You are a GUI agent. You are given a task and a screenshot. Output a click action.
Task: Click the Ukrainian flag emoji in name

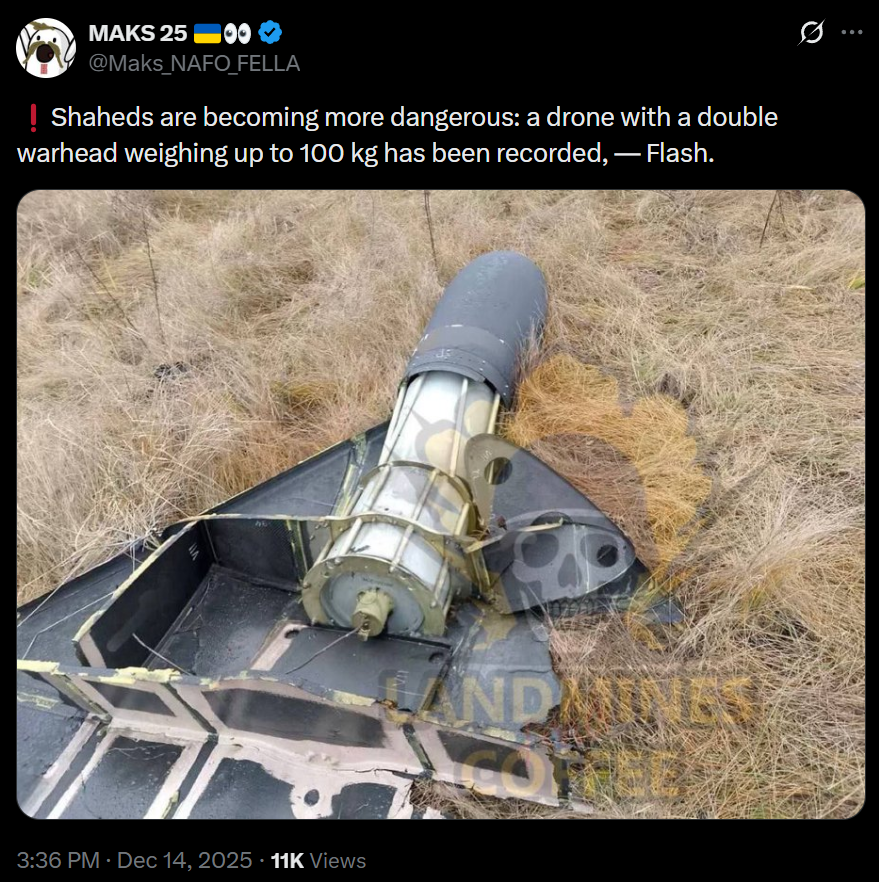click(x=208, y=34)
